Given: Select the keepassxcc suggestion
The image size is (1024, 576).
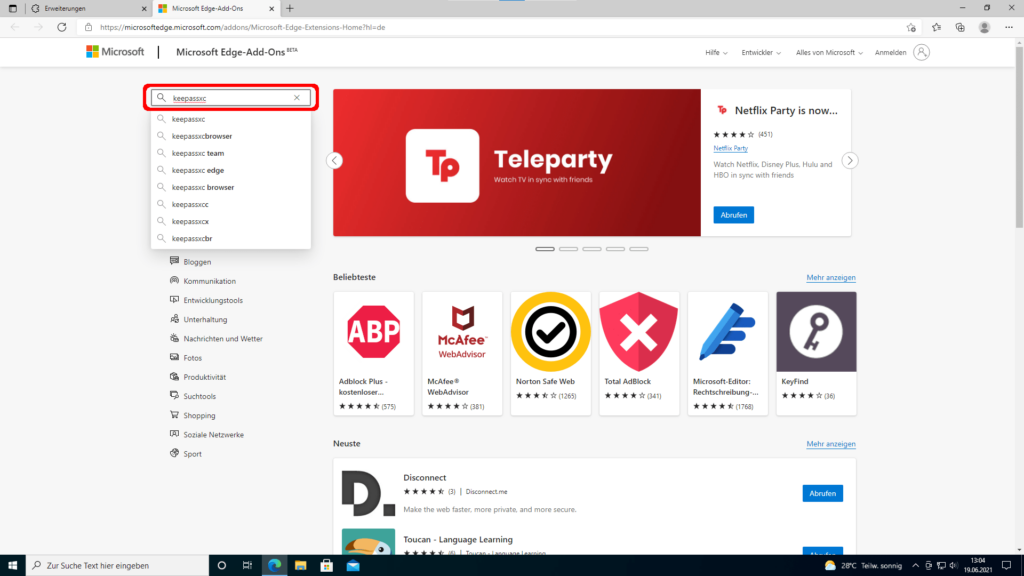Looking at the screenshot, I should [x=231, y=204].
